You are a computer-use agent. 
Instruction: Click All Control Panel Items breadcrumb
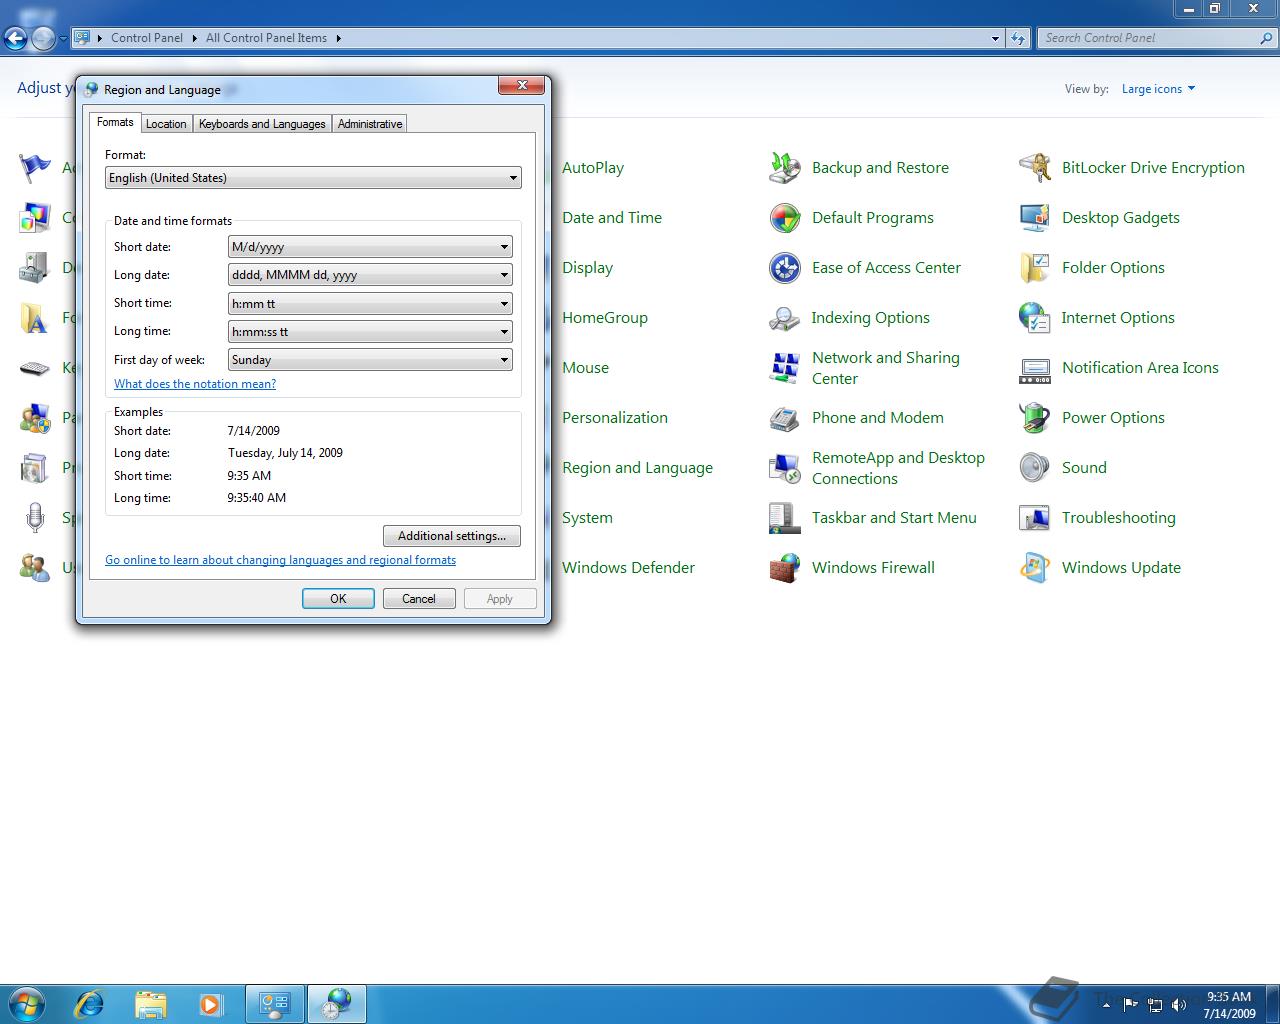[x=266, y=38]
